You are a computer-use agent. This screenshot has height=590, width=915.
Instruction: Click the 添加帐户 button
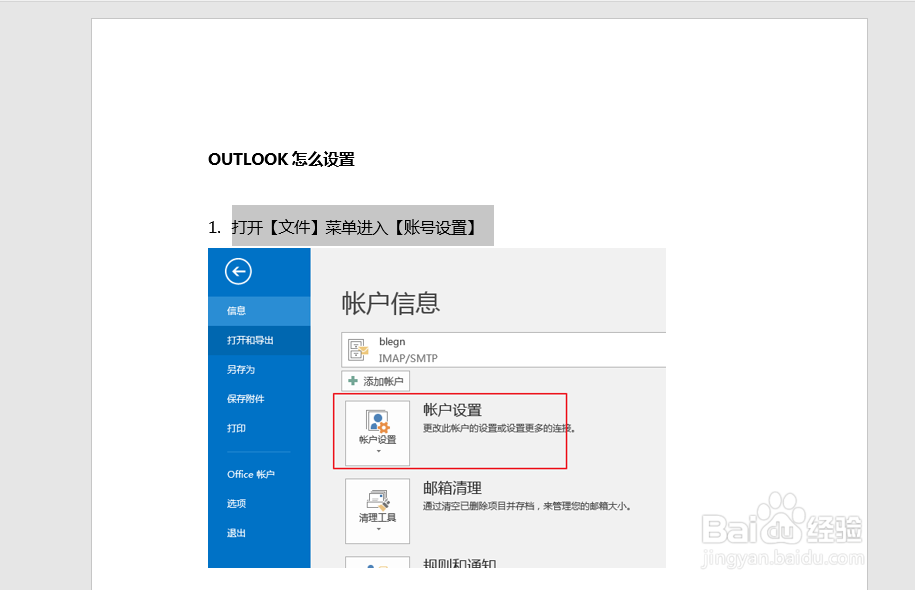point(376,381)
